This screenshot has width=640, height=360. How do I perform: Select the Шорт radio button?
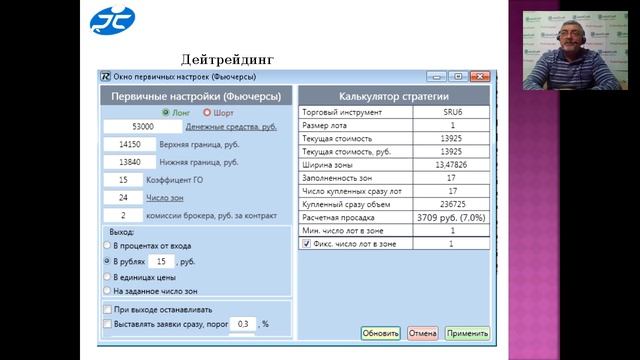[x=207, y=112]
